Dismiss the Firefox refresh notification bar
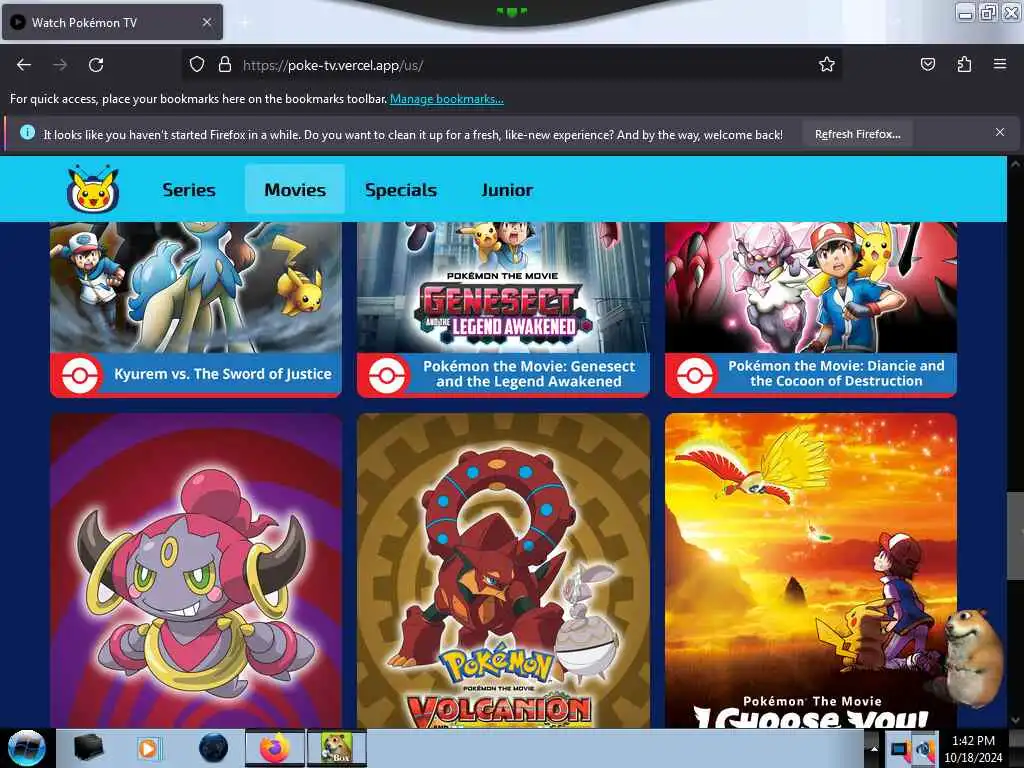This screenshot has height=768, width=1024. coord(1000,133)
